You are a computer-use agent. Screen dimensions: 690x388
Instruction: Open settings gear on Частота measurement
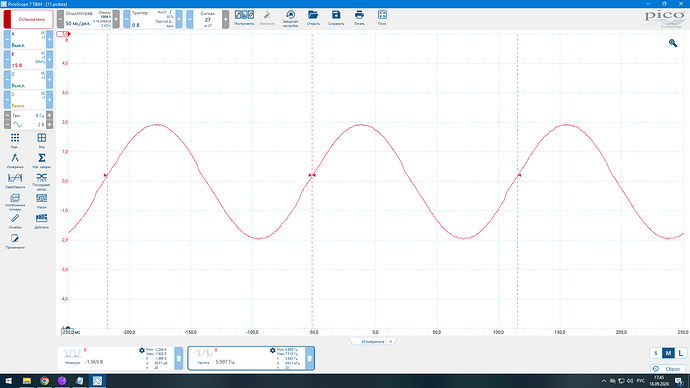click(272, 351)
